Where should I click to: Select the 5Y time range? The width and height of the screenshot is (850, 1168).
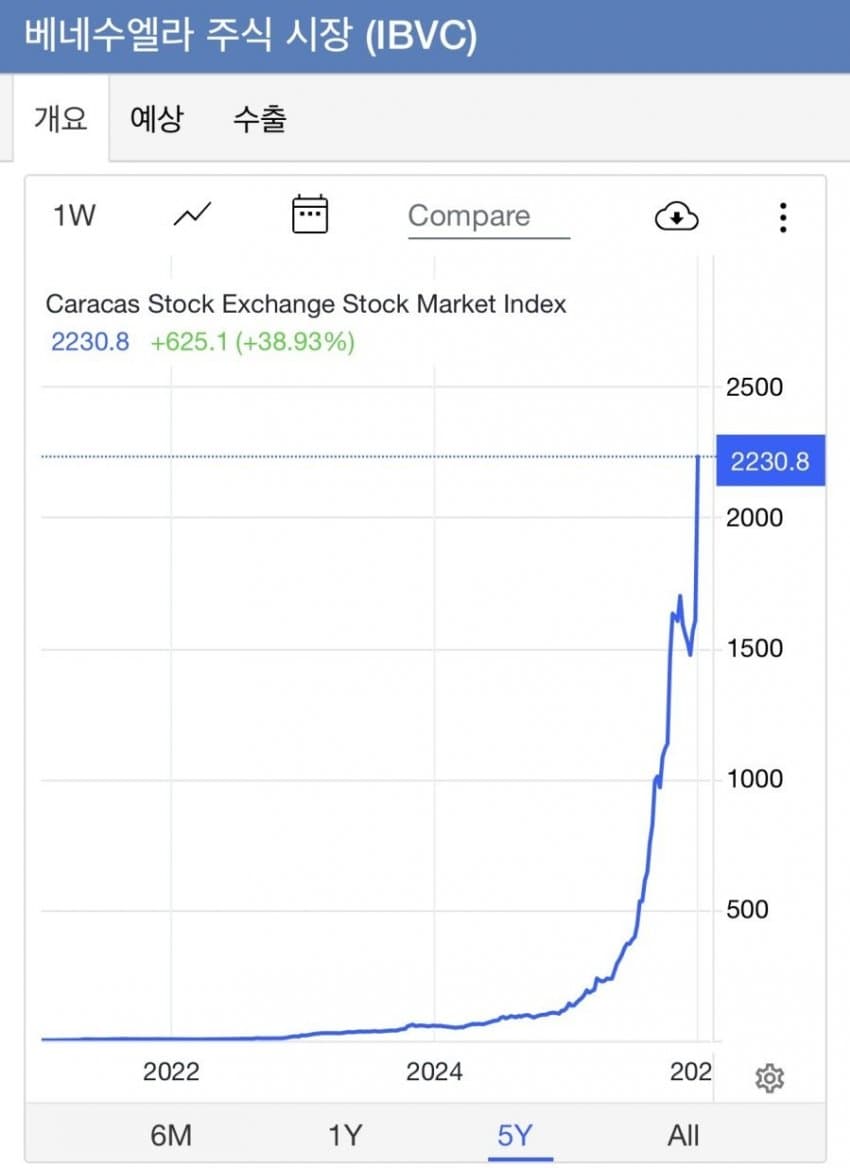515,1135
